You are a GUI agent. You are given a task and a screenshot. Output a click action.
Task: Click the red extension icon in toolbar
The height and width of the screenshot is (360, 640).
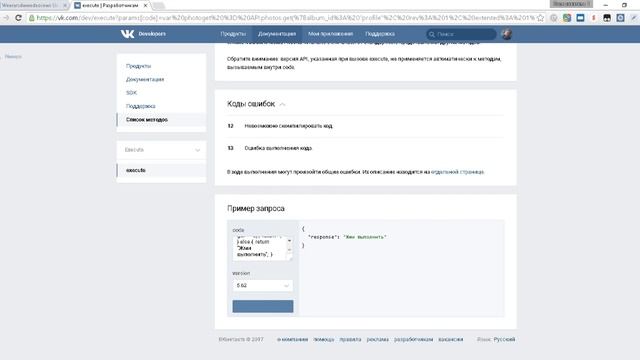pos(593,18)
